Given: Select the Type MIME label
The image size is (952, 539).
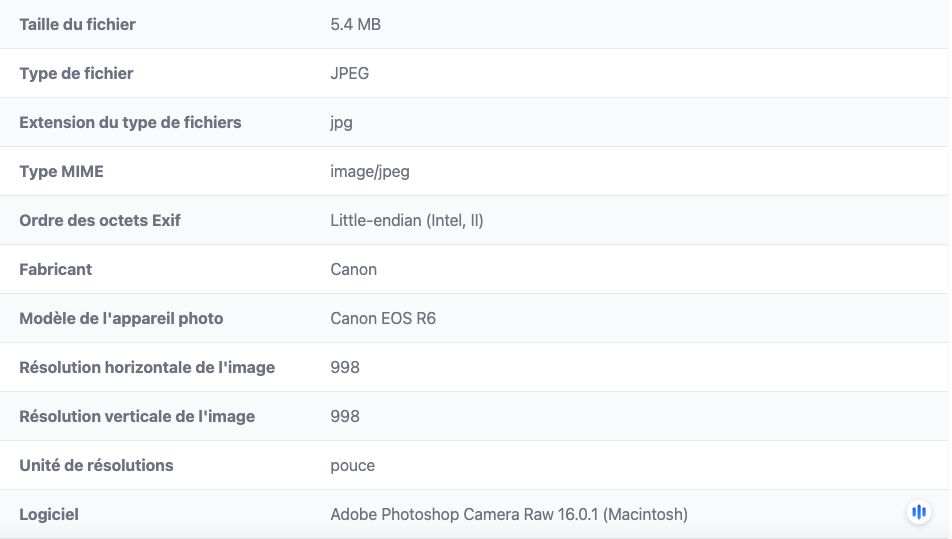Looking at the screenshot, I should pos(61,172).
